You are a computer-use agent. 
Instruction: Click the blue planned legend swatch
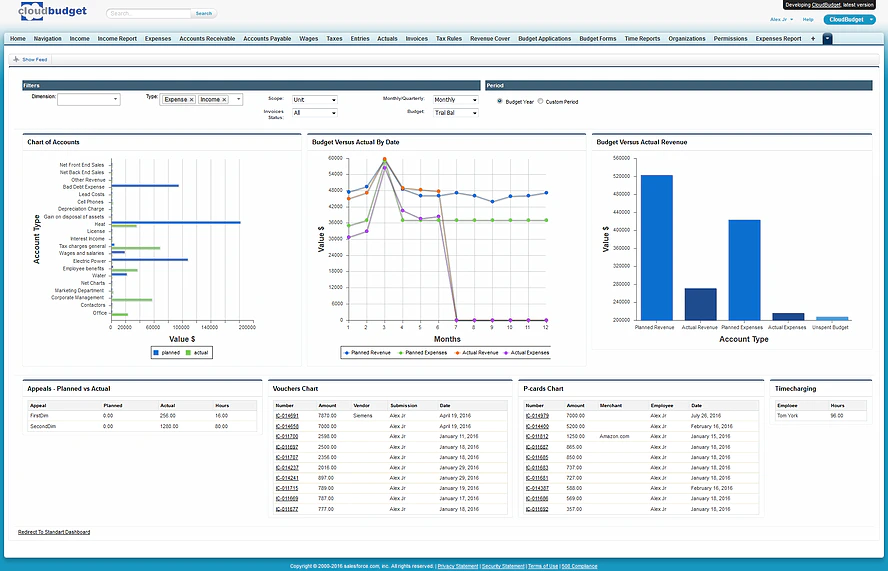pos(156,352)
